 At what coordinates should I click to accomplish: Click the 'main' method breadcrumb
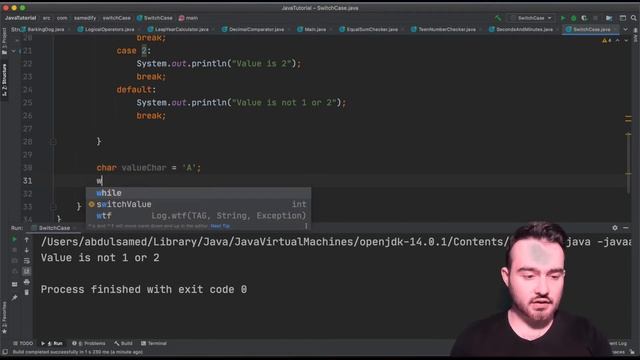point(188,18)
